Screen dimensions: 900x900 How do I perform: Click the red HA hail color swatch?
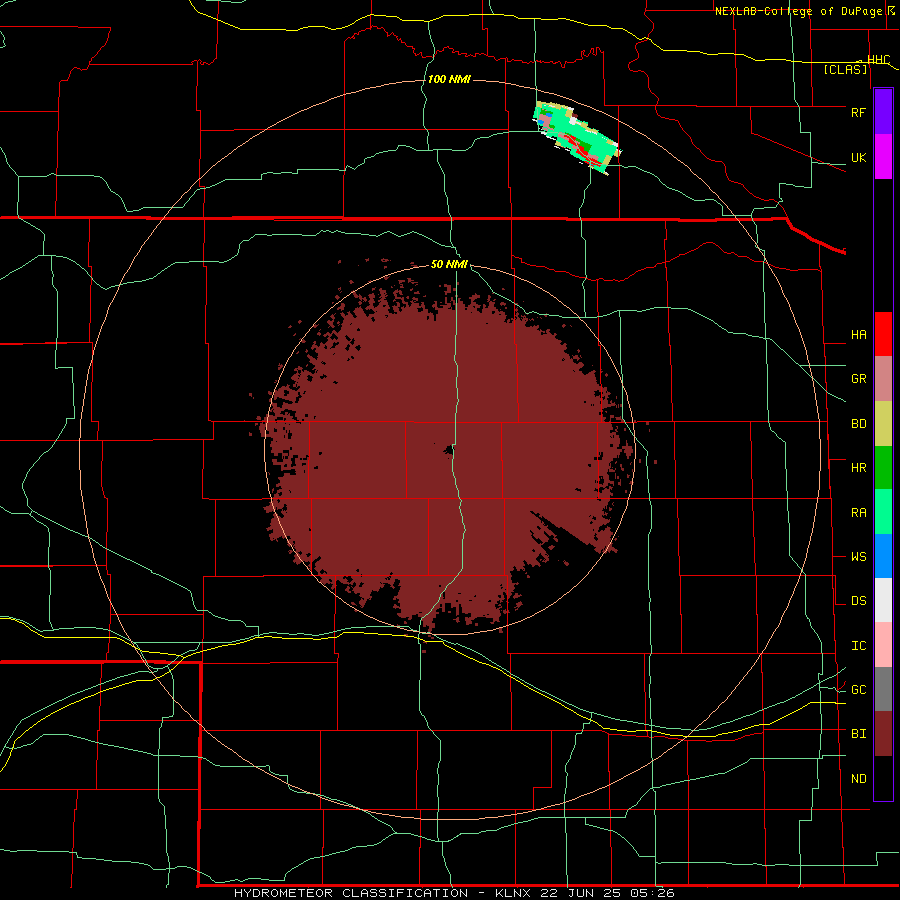883,334
